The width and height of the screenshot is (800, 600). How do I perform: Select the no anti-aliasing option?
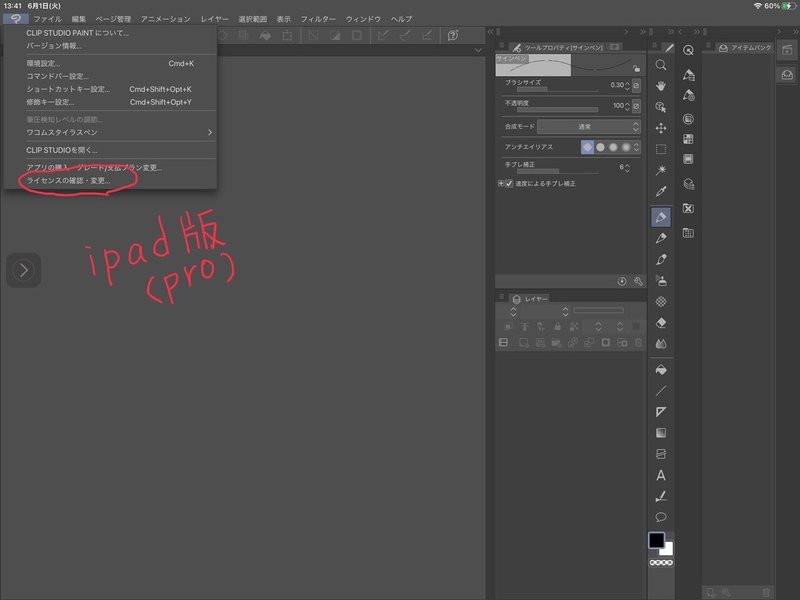587,147
